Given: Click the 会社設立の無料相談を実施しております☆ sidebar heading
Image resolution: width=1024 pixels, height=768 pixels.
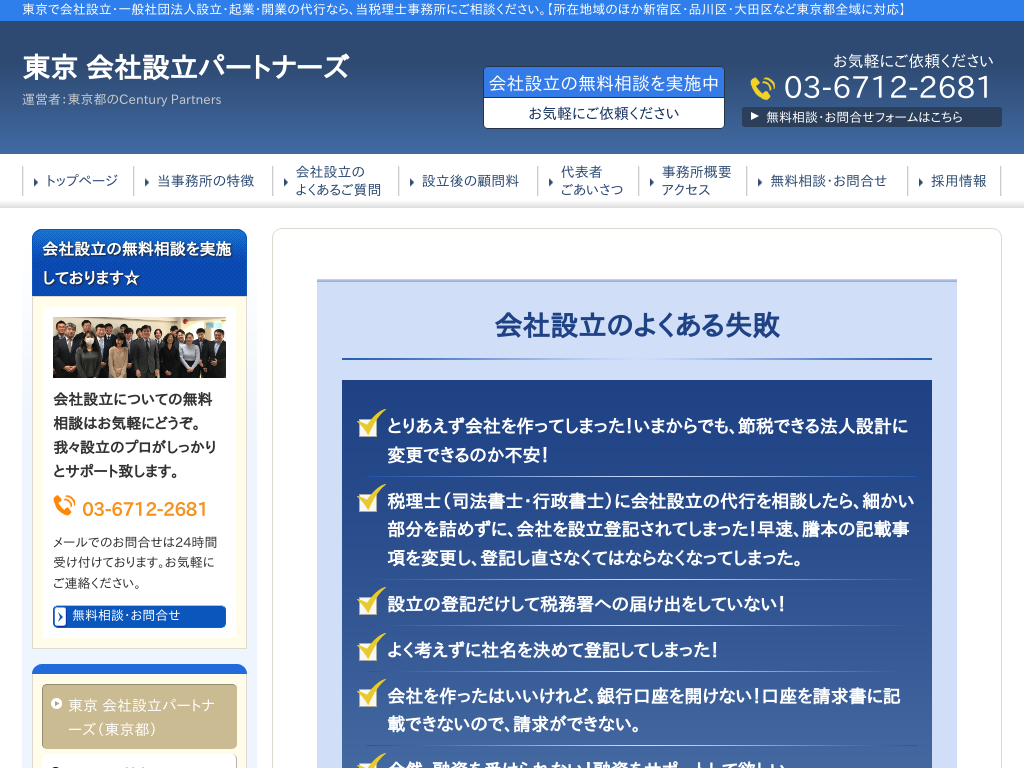Looking at the screenshot, I should click(139, 263).
